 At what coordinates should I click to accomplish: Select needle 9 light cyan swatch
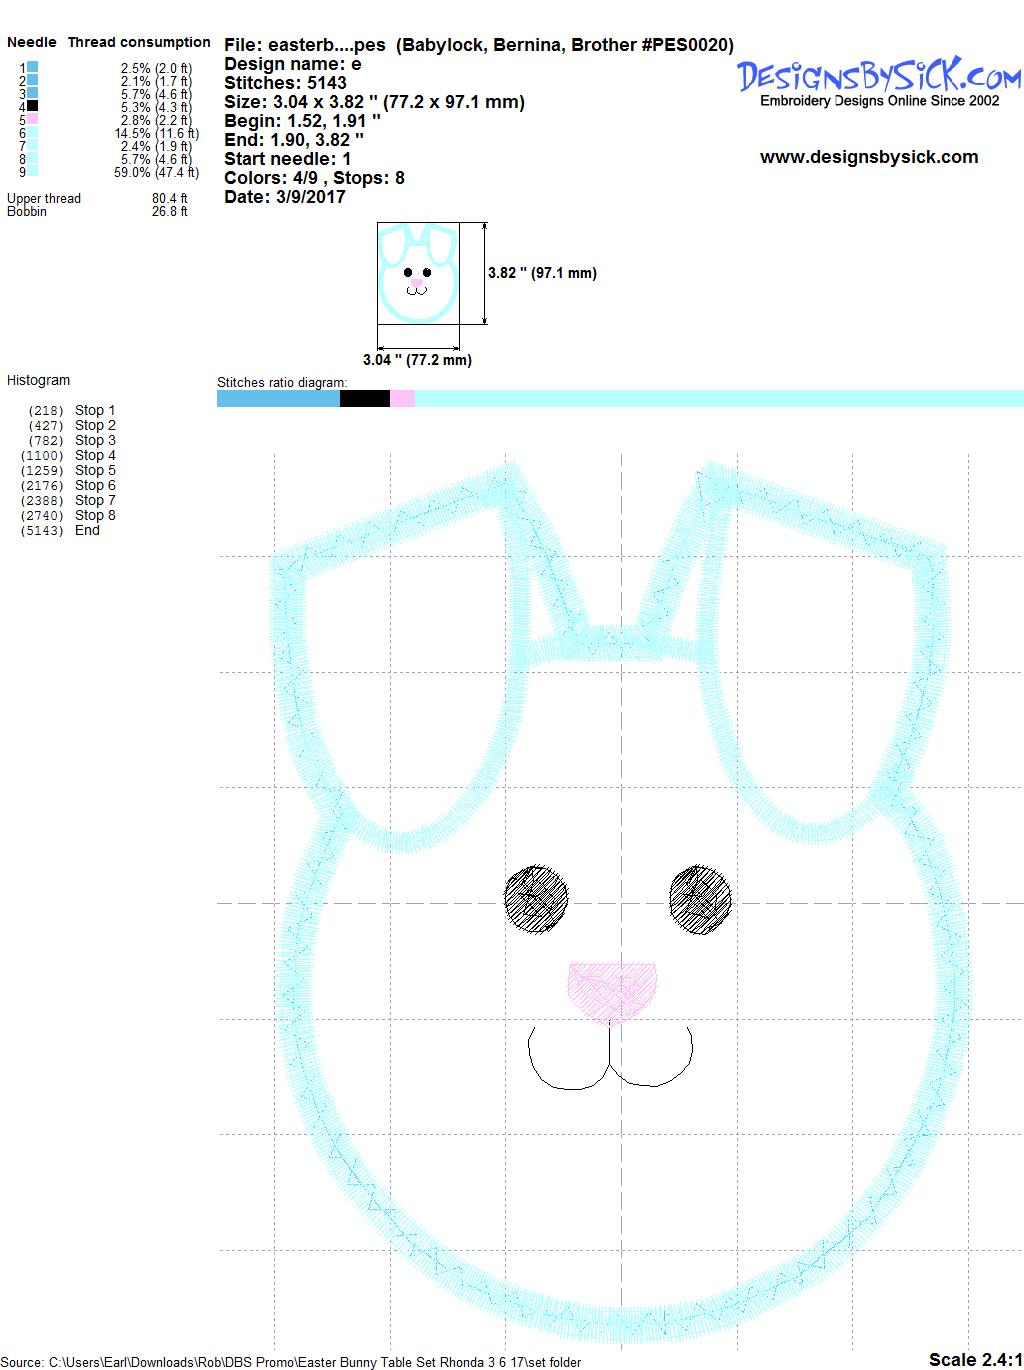33,171
